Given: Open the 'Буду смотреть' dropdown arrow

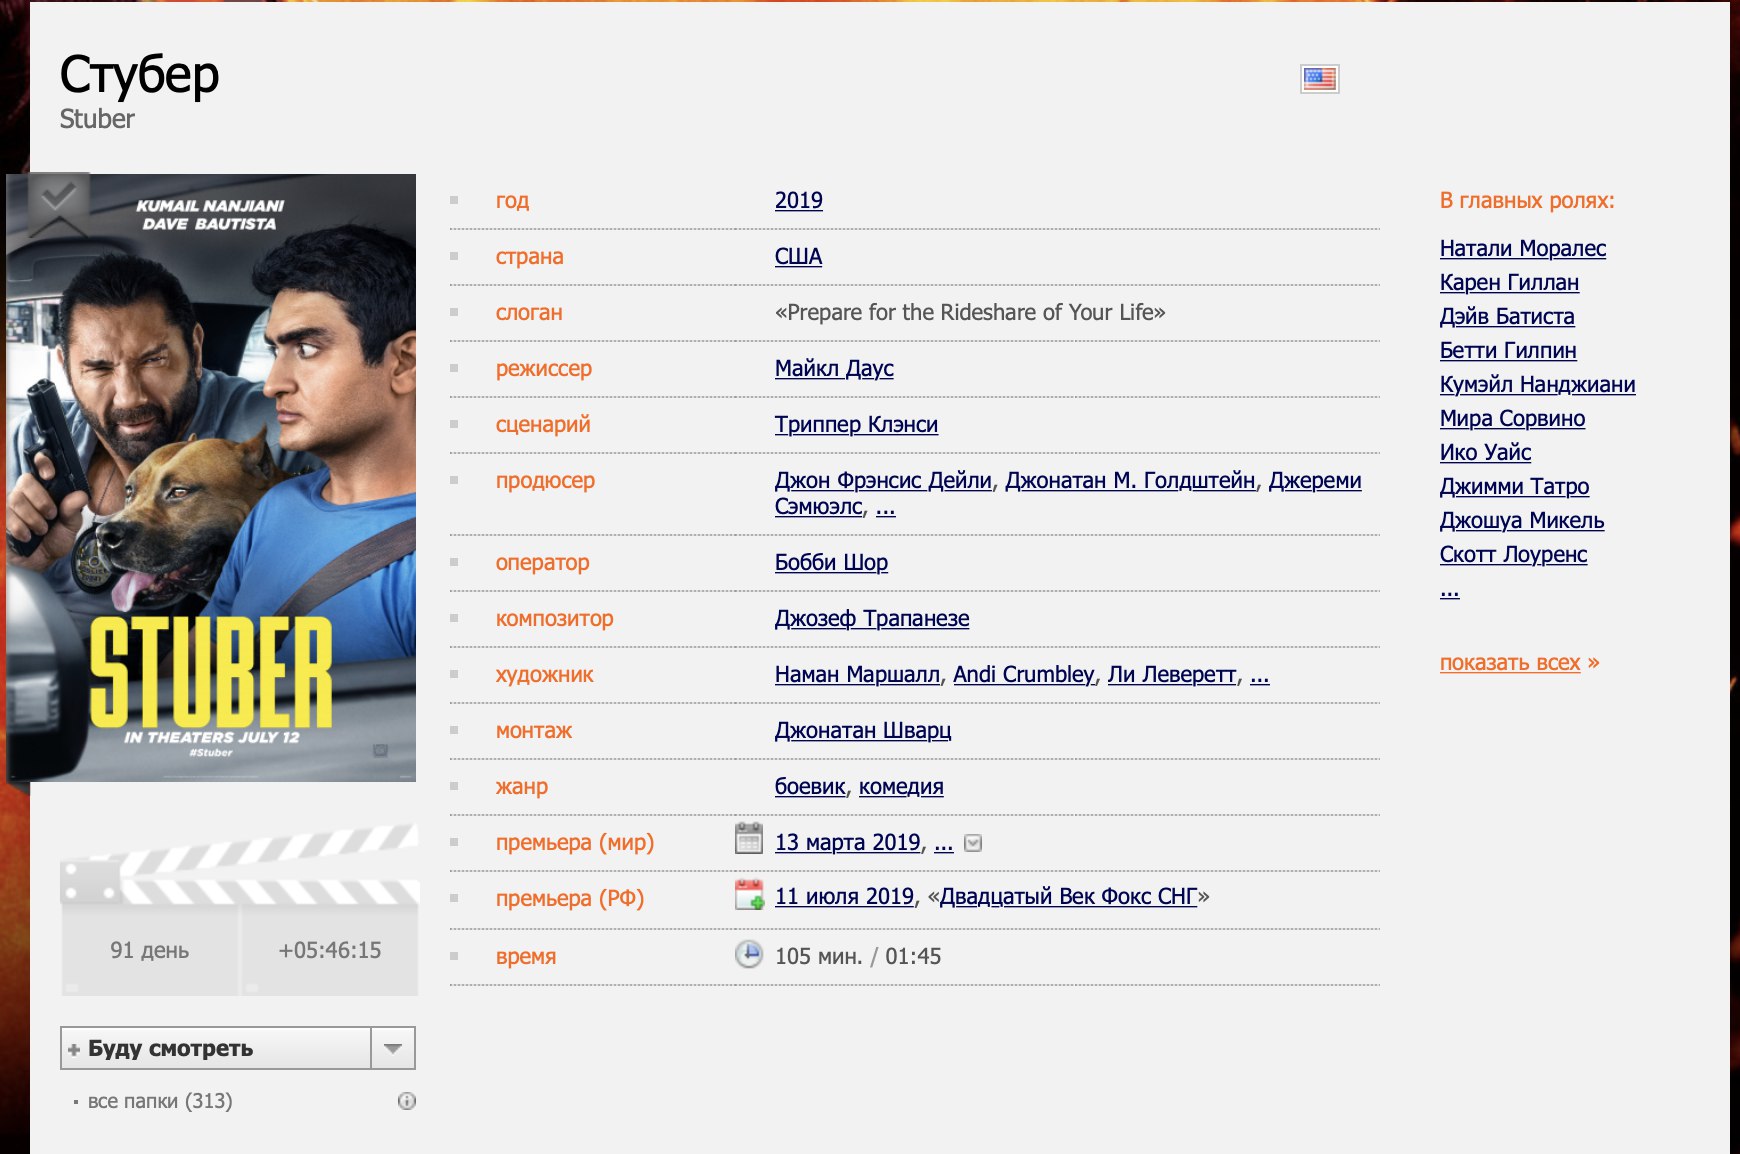Looking at the screenshot, I should [x=393, y=1048].
